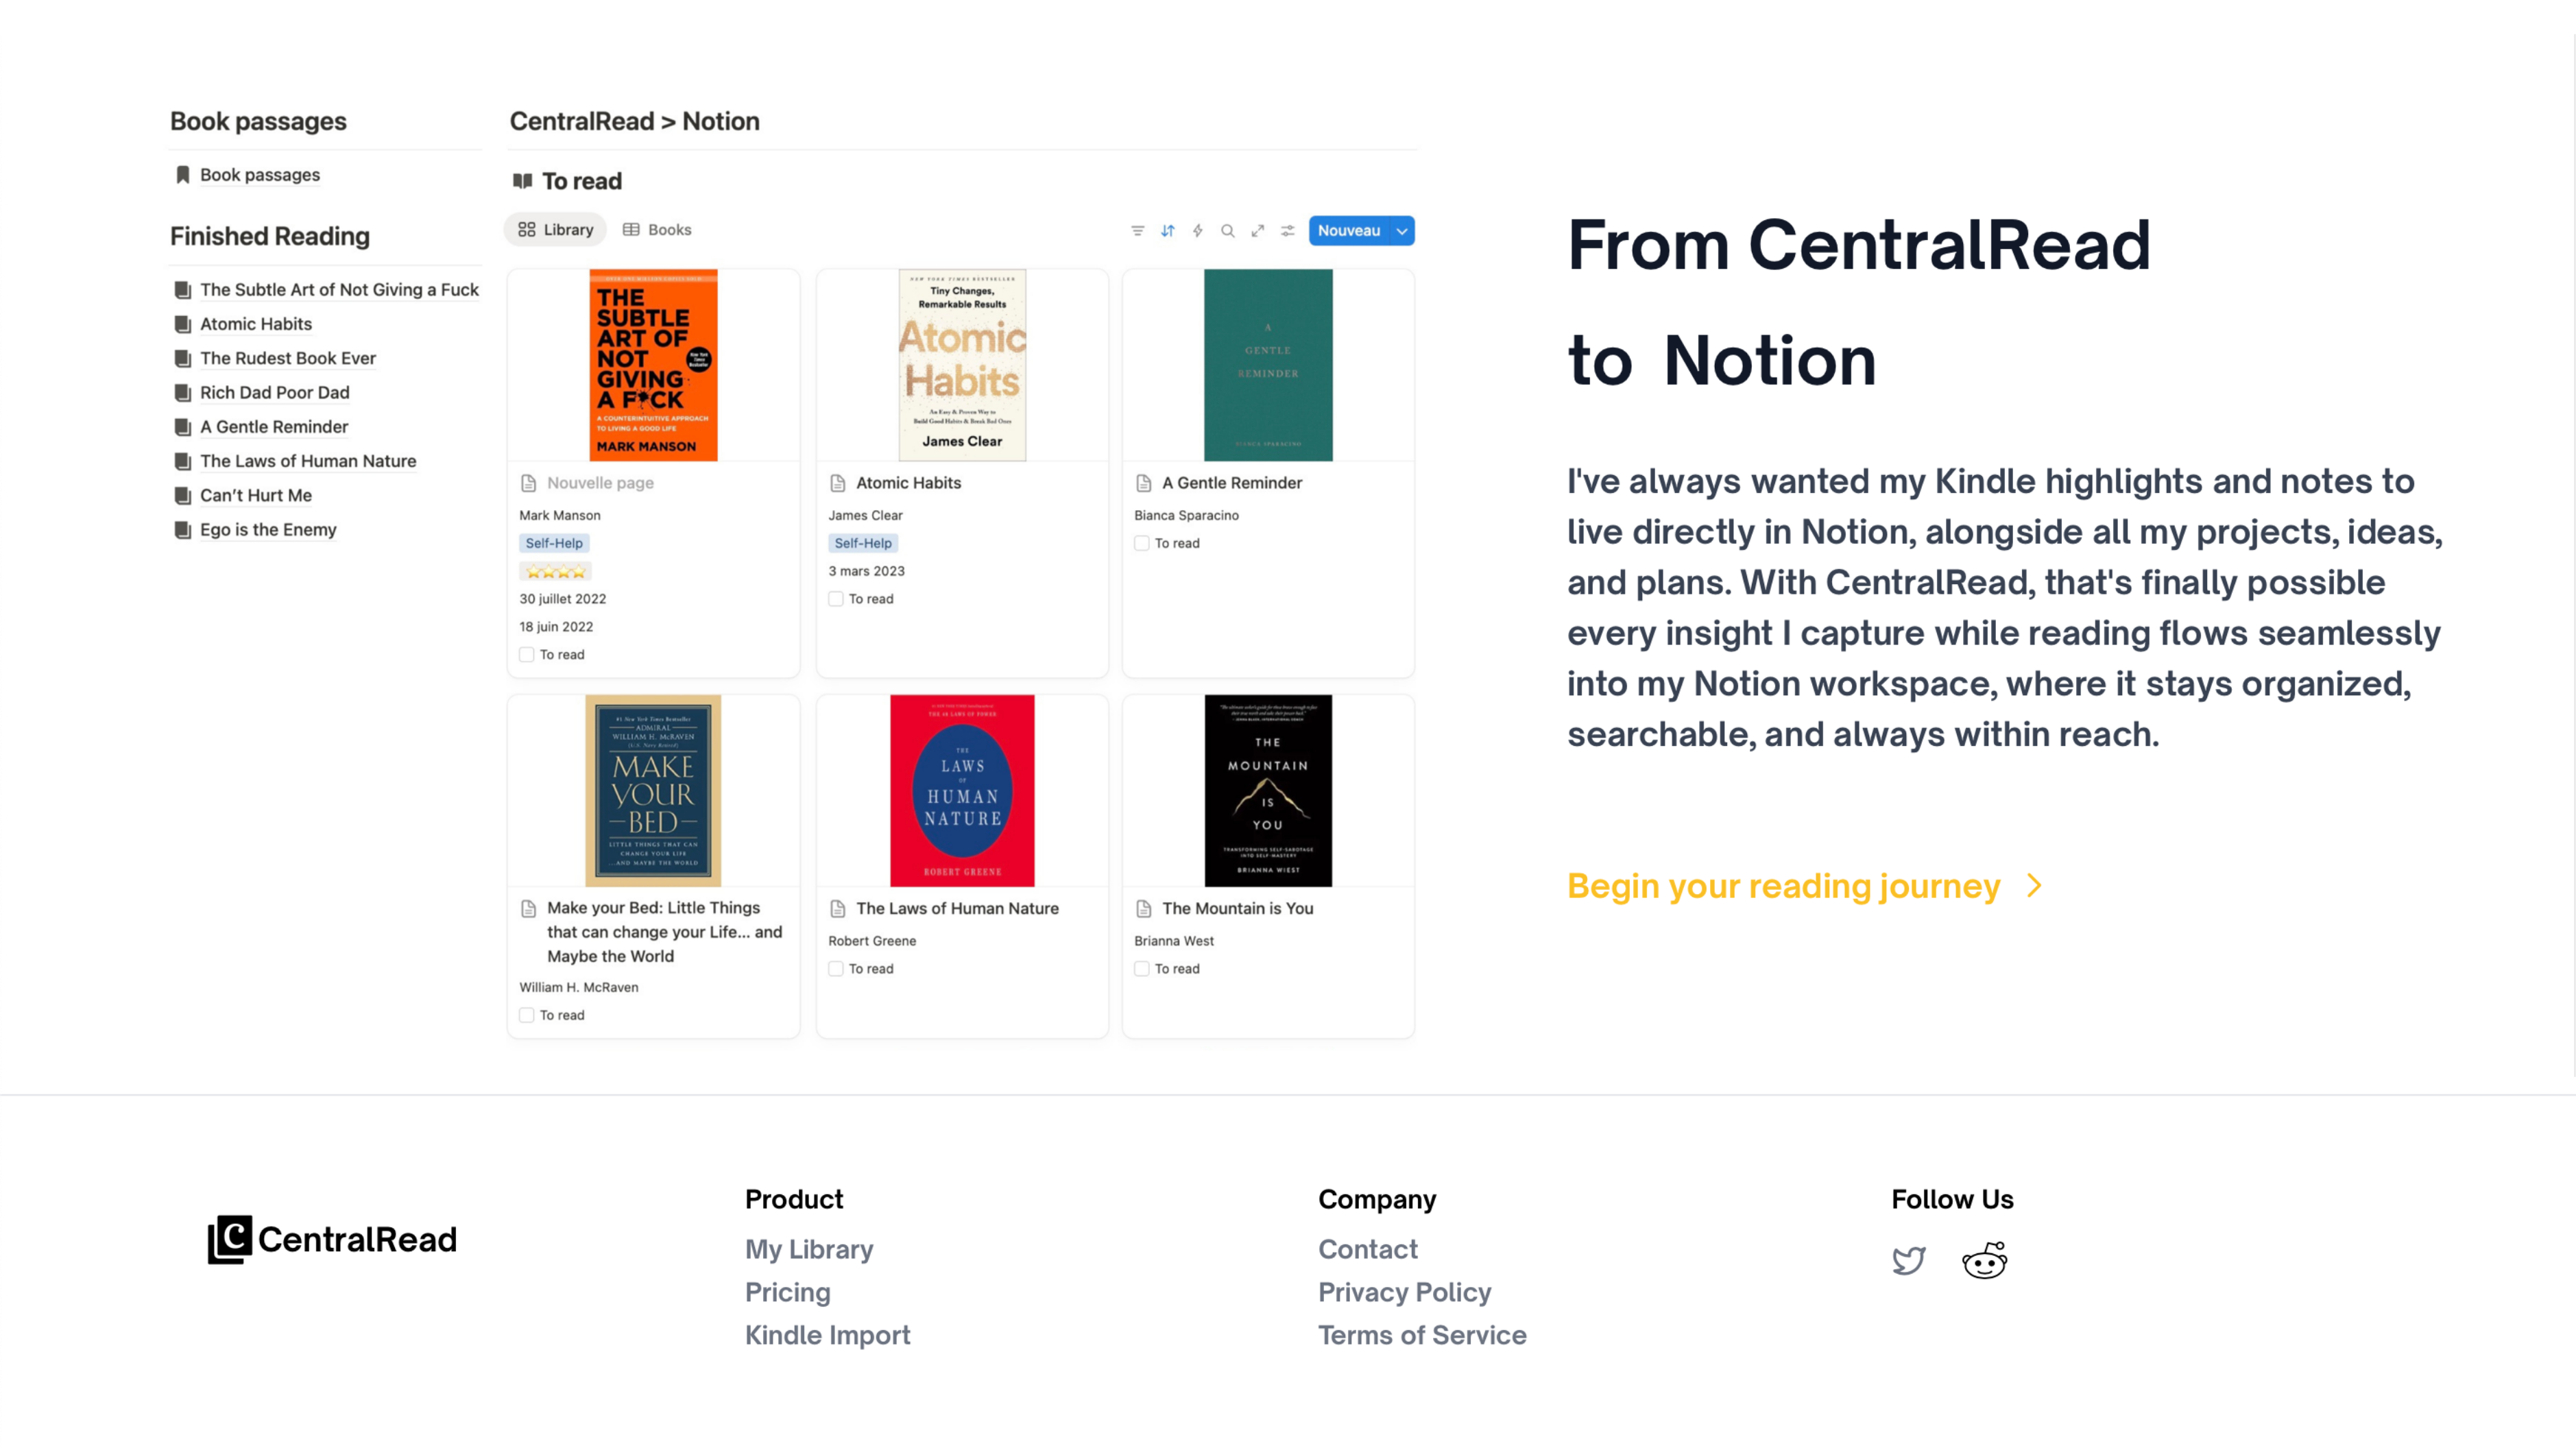This screenshot has height=1448, width=2576.
Task: Select the Library view tab
Action: (x=555, y=229)
